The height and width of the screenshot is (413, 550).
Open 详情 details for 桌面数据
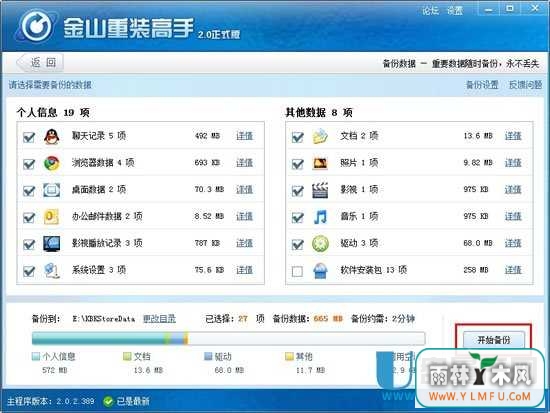click(x=244, y=189)
